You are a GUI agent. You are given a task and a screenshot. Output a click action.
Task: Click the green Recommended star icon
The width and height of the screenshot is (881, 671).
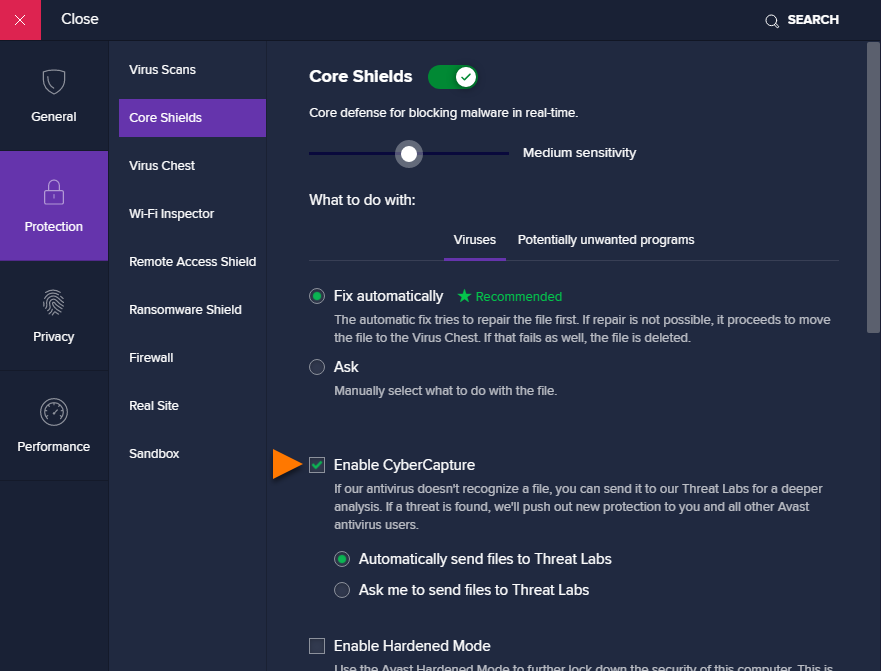464,296
